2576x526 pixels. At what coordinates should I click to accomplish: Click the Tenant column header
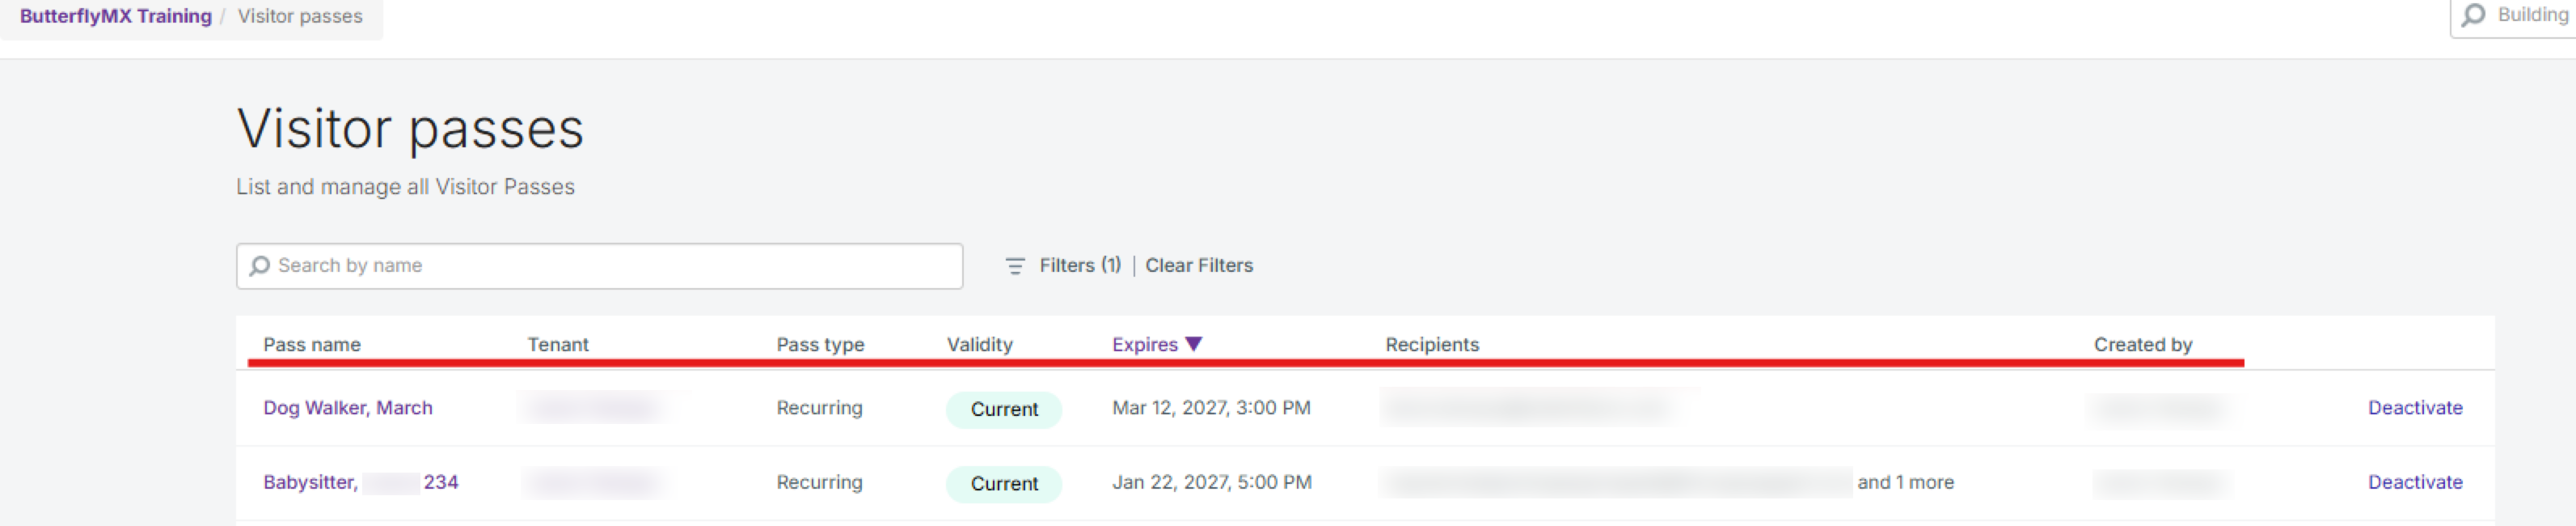point(557,345)
